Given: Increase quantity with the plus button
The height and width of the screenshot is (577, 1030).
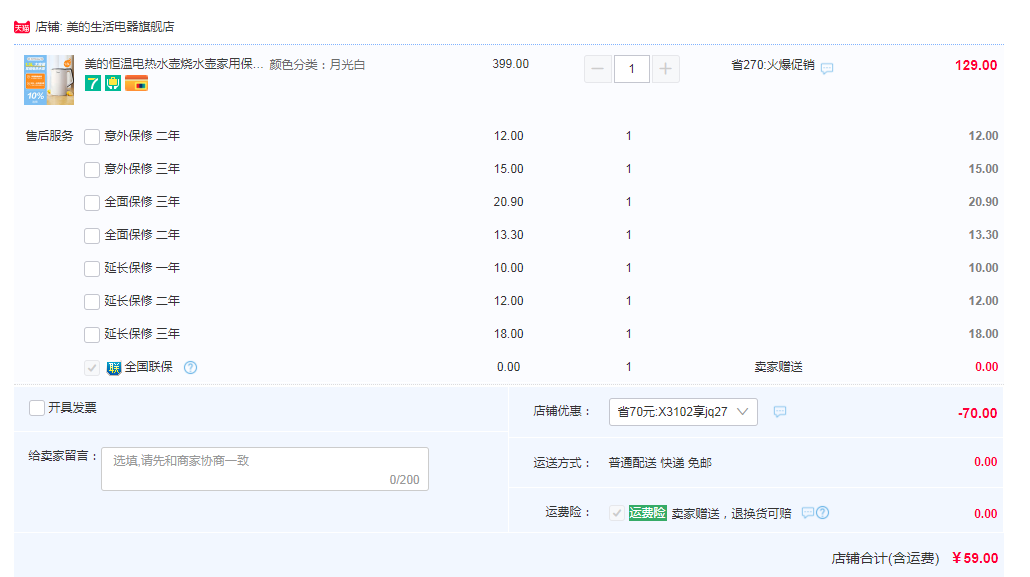Looking at the screenshot, I should click(665, 69).
